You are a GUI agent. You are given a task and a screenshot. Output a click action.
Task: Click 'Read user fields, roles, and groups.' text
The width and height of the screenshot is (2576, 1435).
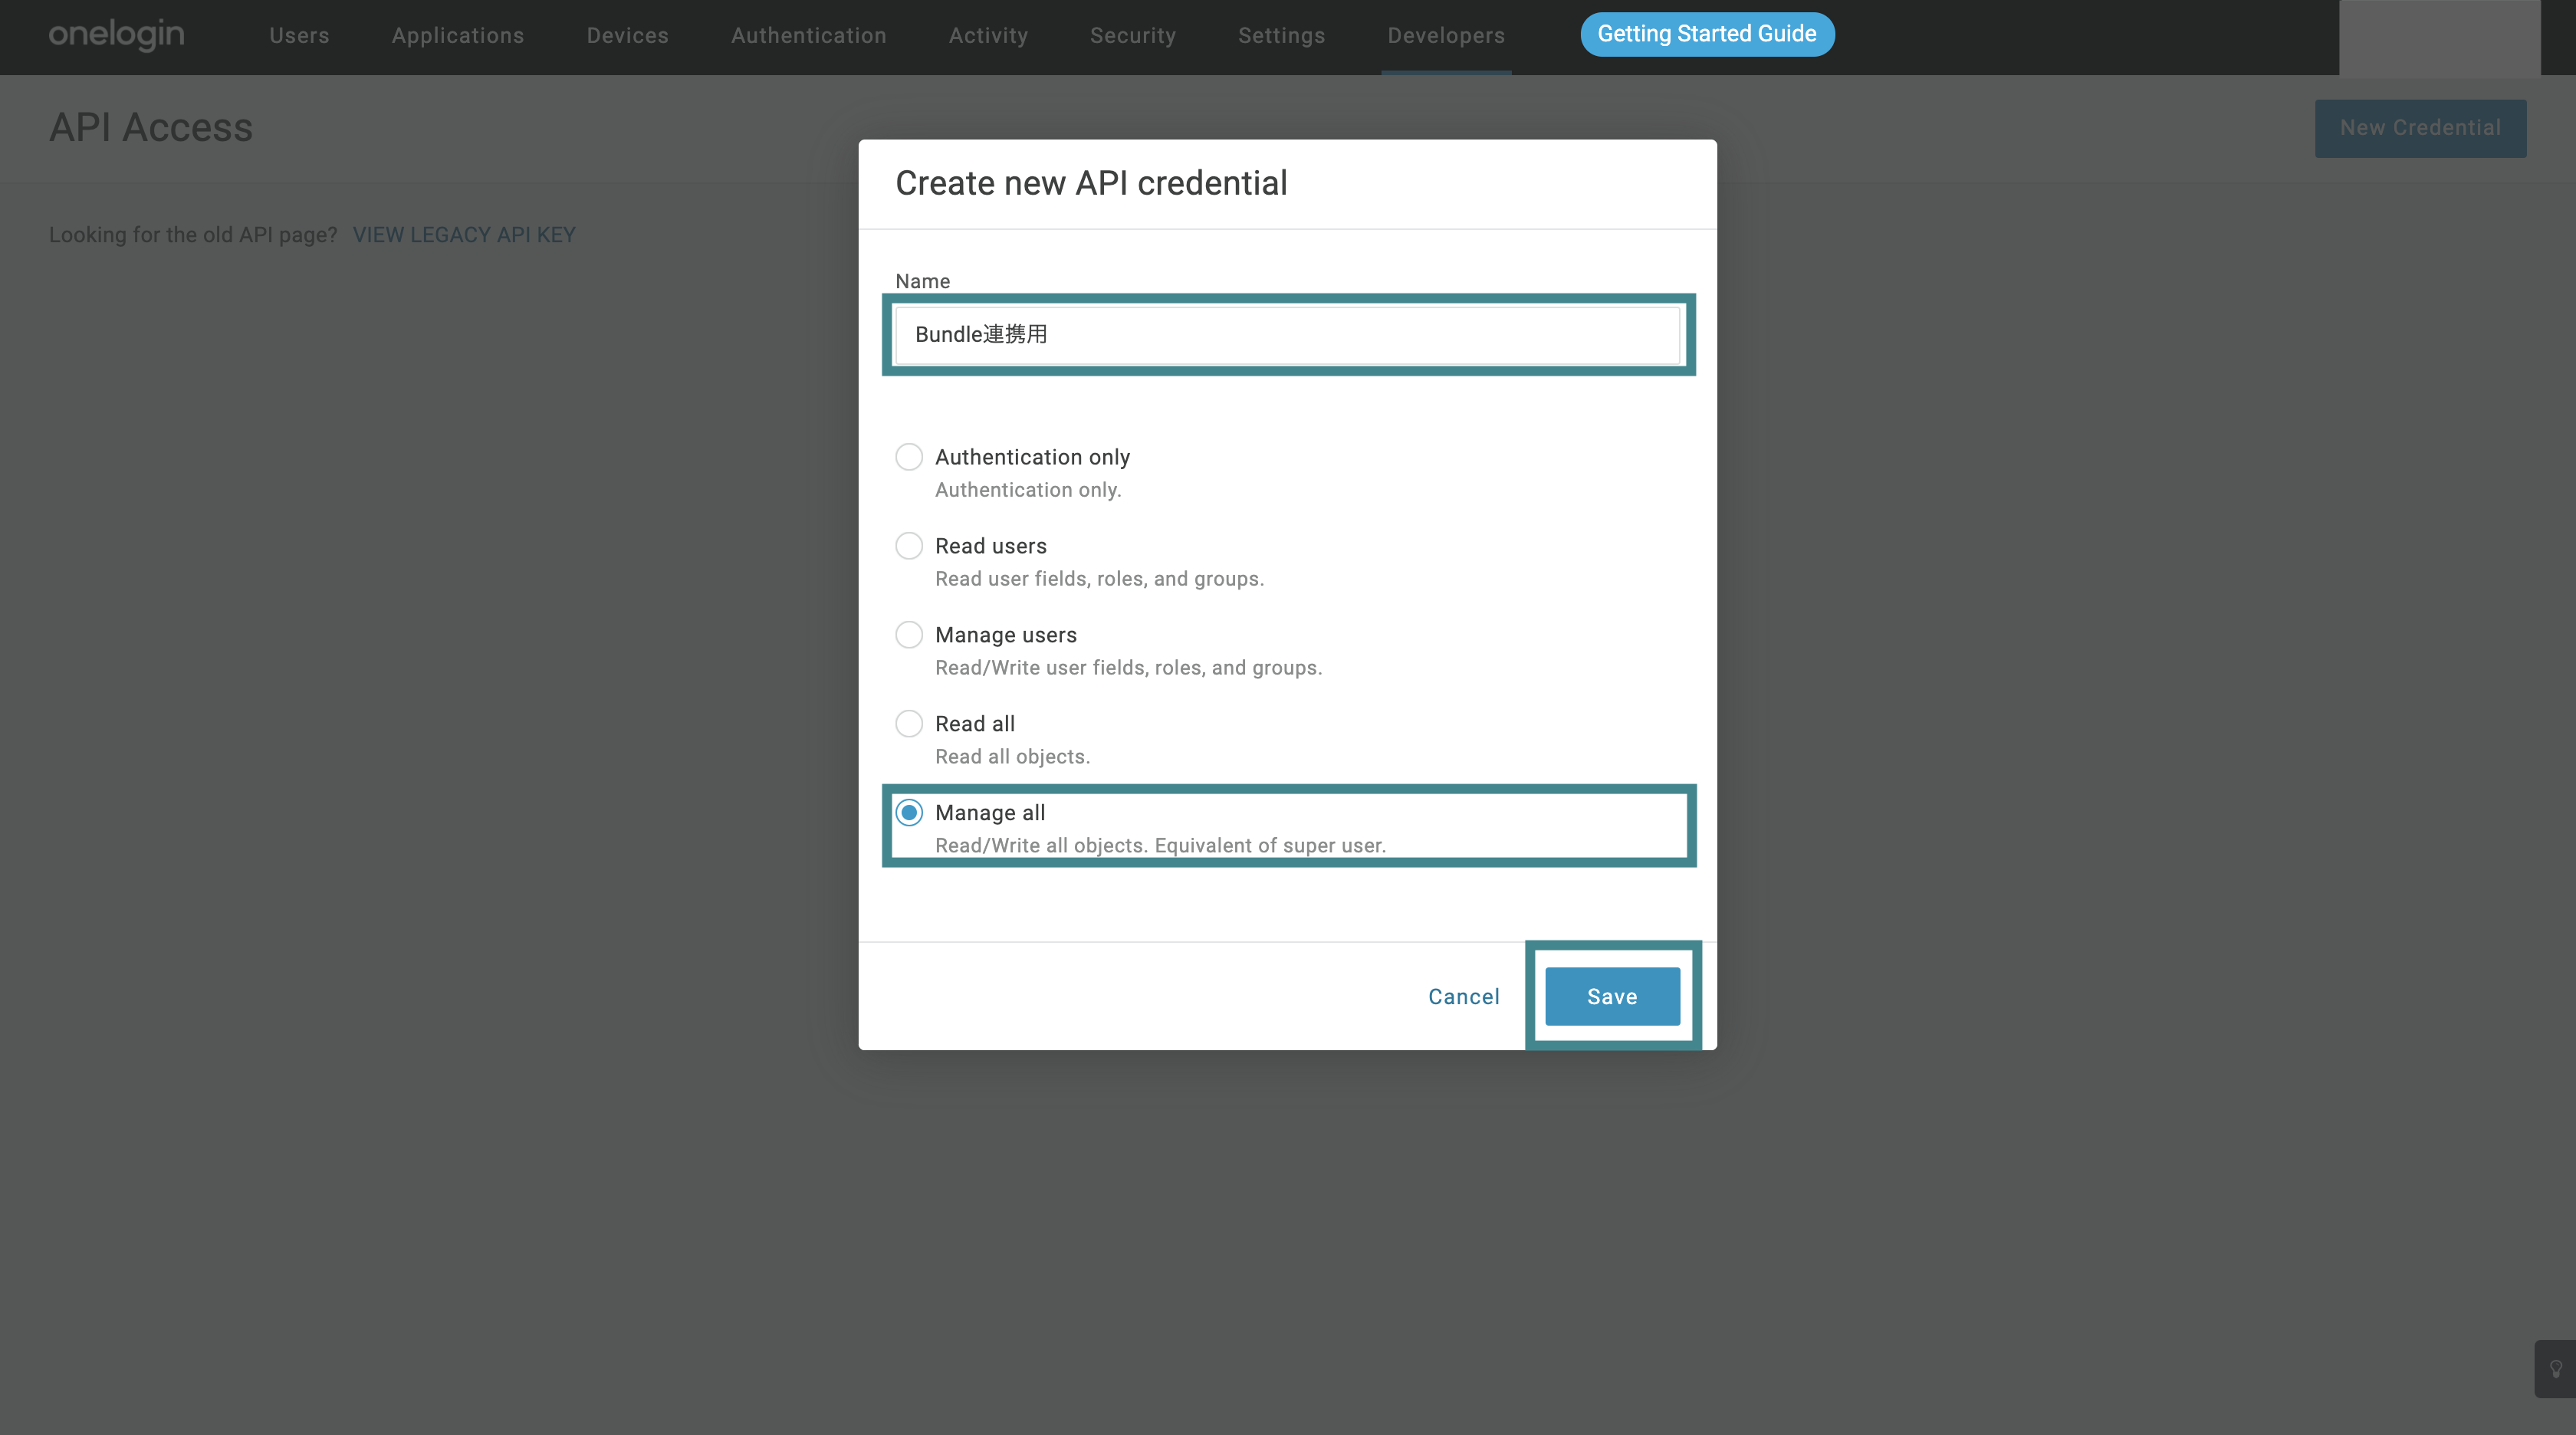[1099, 579]
